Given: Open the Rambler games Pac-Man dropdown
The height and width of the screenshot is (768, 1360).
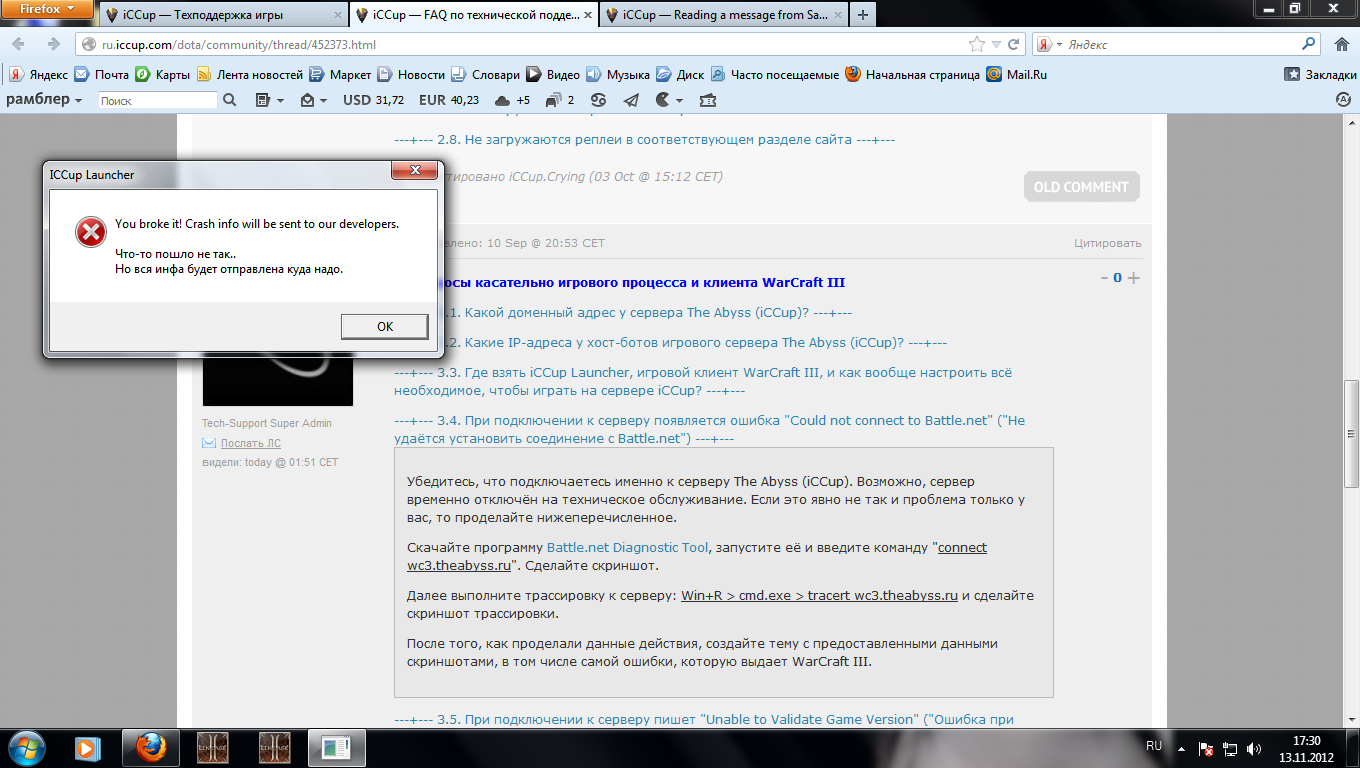Looking at the screenshot, I should point(669,100).
